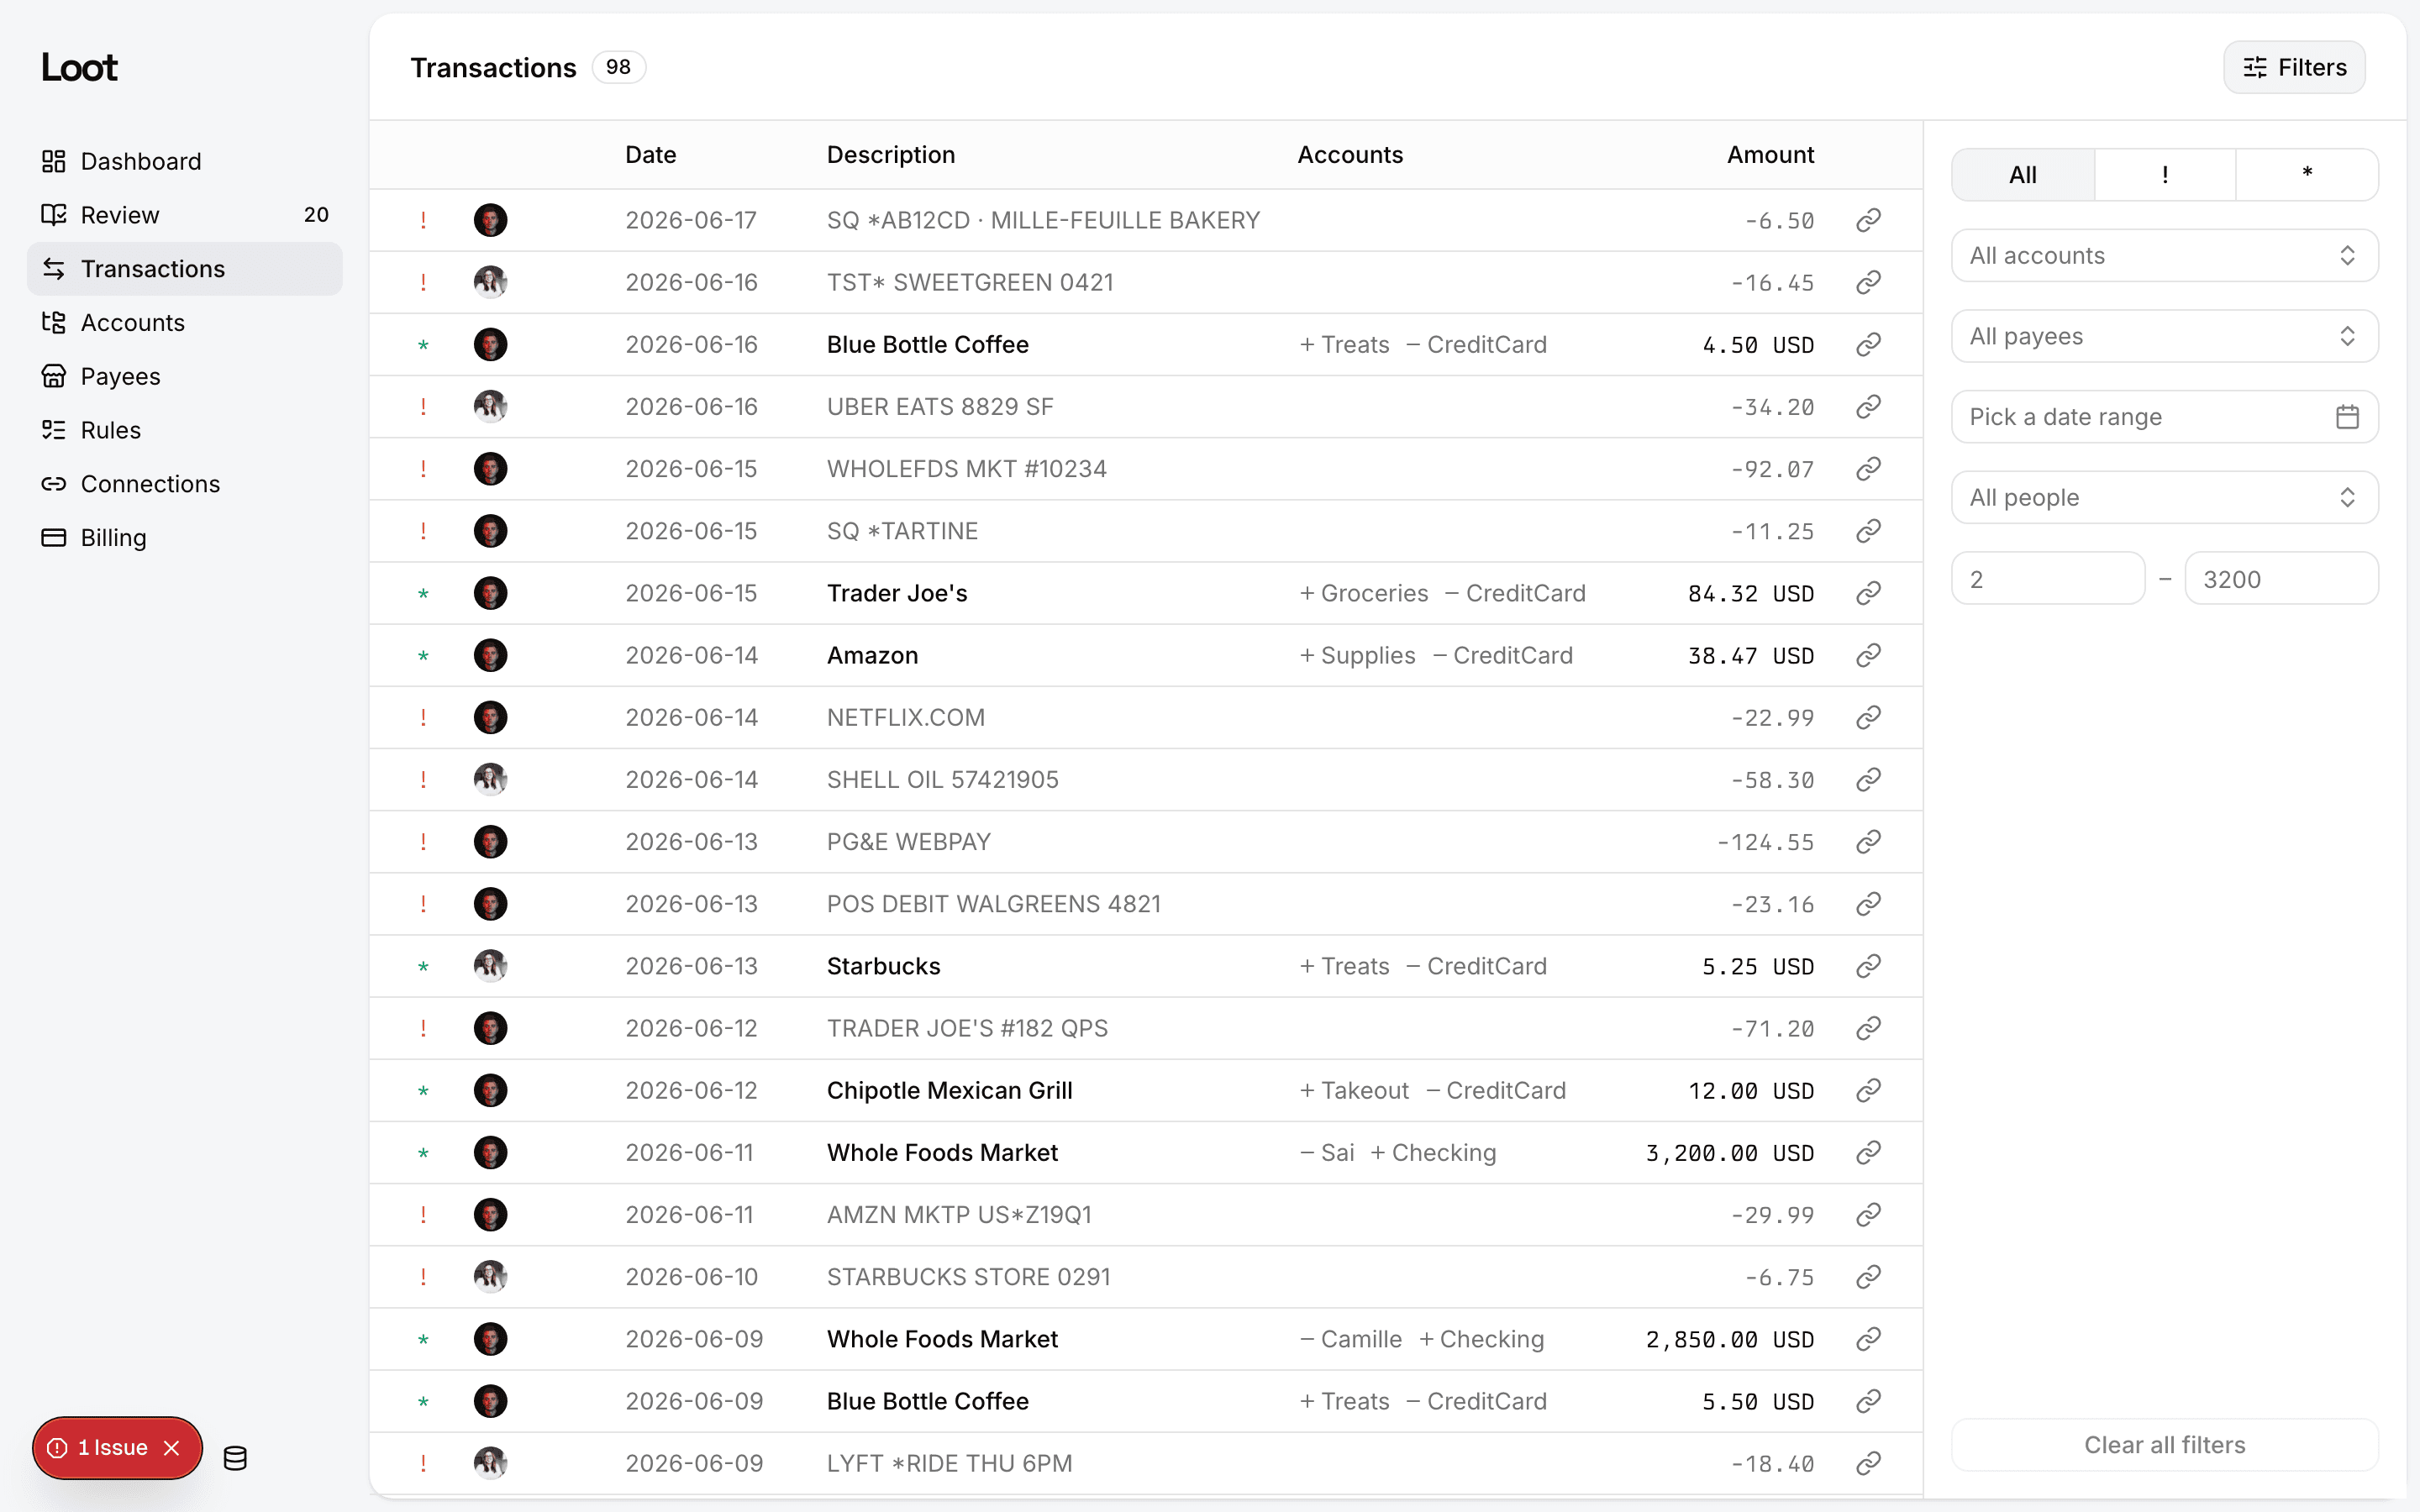Click the – Camille account label
Image resolution: width=2420 pixels, height=1512 pixels.
(x=1350, y=1339)
